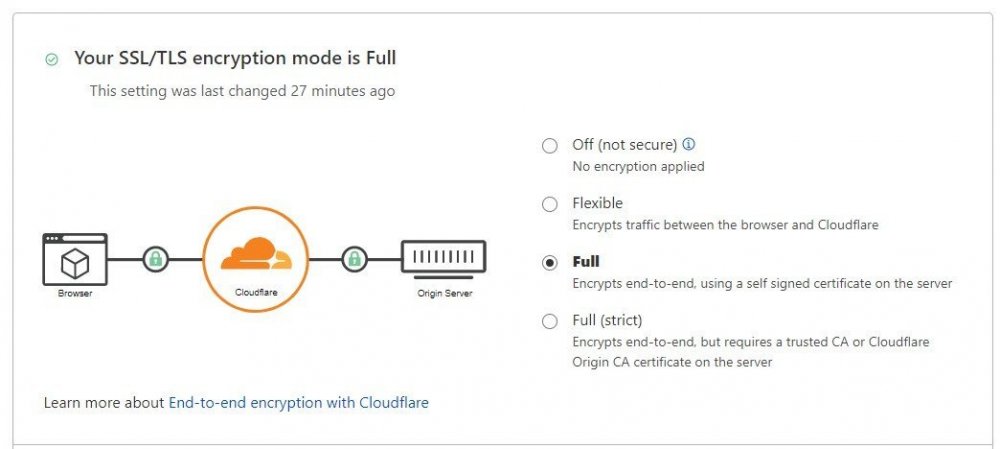Click 'Your SSL/TLS encryption mode is Full' heading

(235, 58)
